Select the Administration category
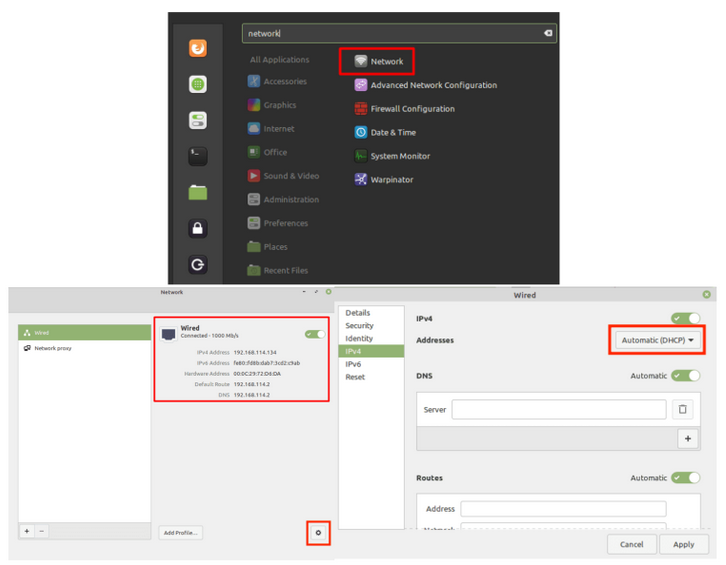 [x=283, y=199]
